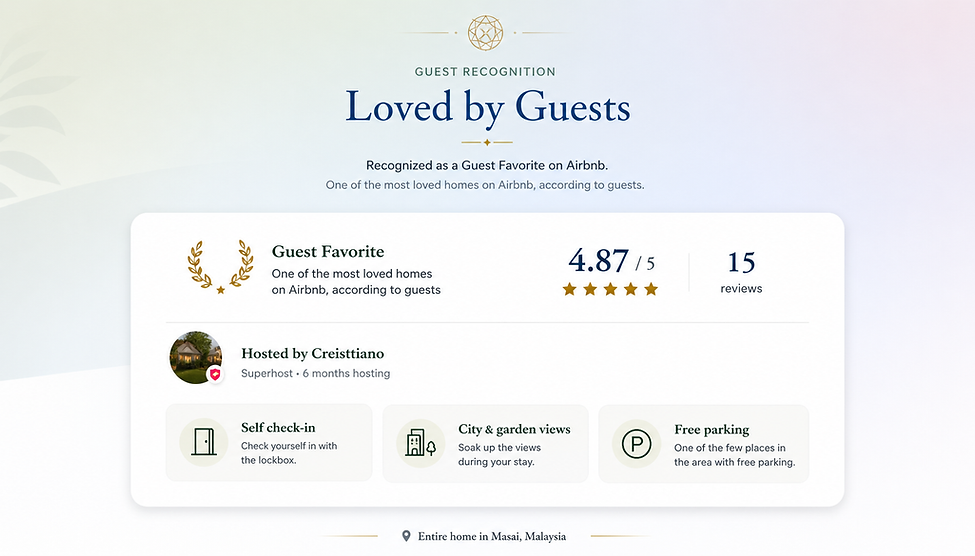Click the gold geometric emblem at top

[x=485, y=32]
